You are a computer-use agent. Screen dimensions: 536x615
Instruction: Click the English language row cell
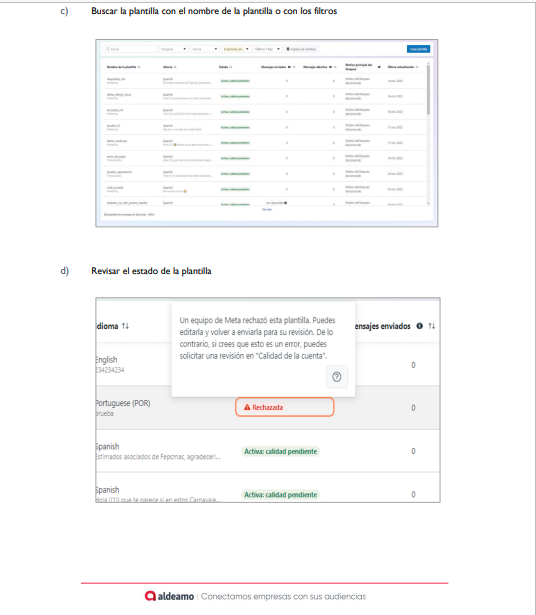click(x=110, y=364)
